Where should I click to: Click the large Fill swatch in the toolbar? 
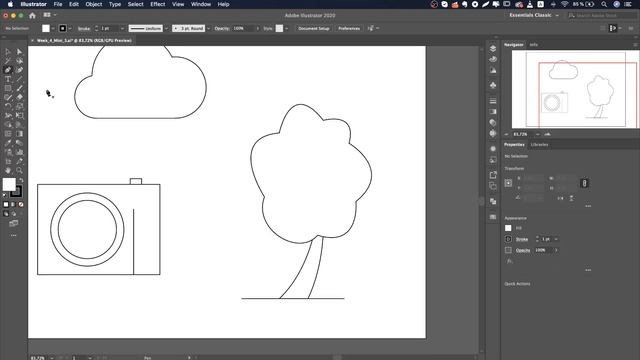coord(9,184)
